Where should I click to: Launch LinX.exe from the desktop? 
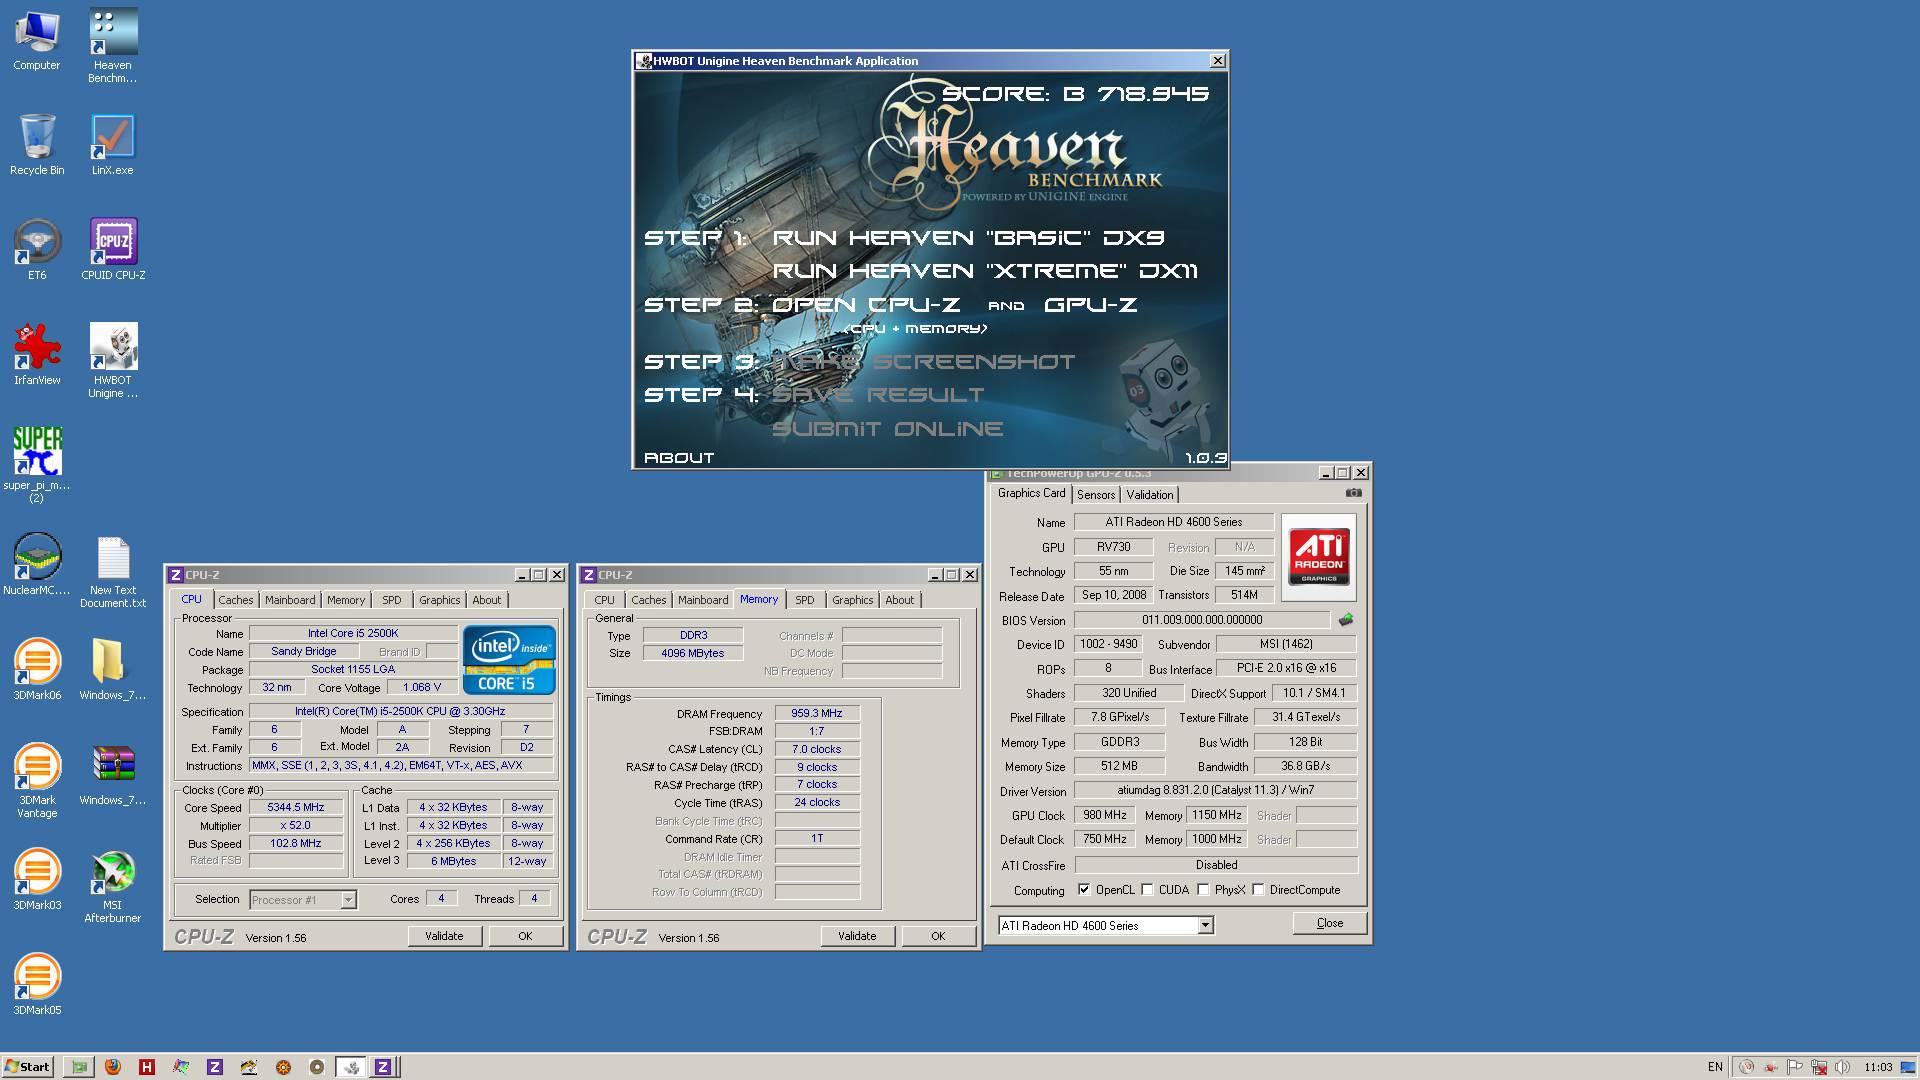pyautogui.click(x=113, y=145)
